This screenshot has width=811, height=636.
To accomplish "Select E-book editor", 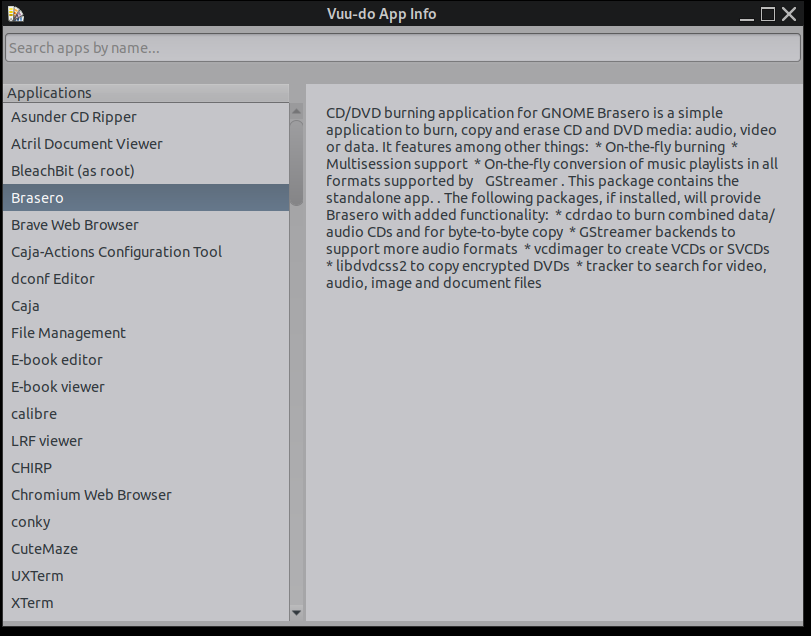I will tap(146, 360).
